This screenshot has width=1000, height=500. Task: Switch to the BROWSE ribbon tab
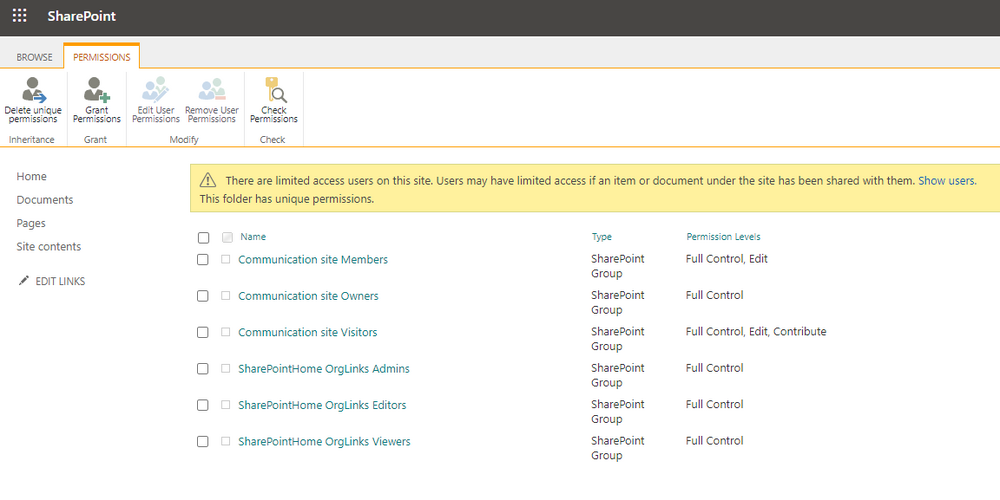(x=34, y=57)
